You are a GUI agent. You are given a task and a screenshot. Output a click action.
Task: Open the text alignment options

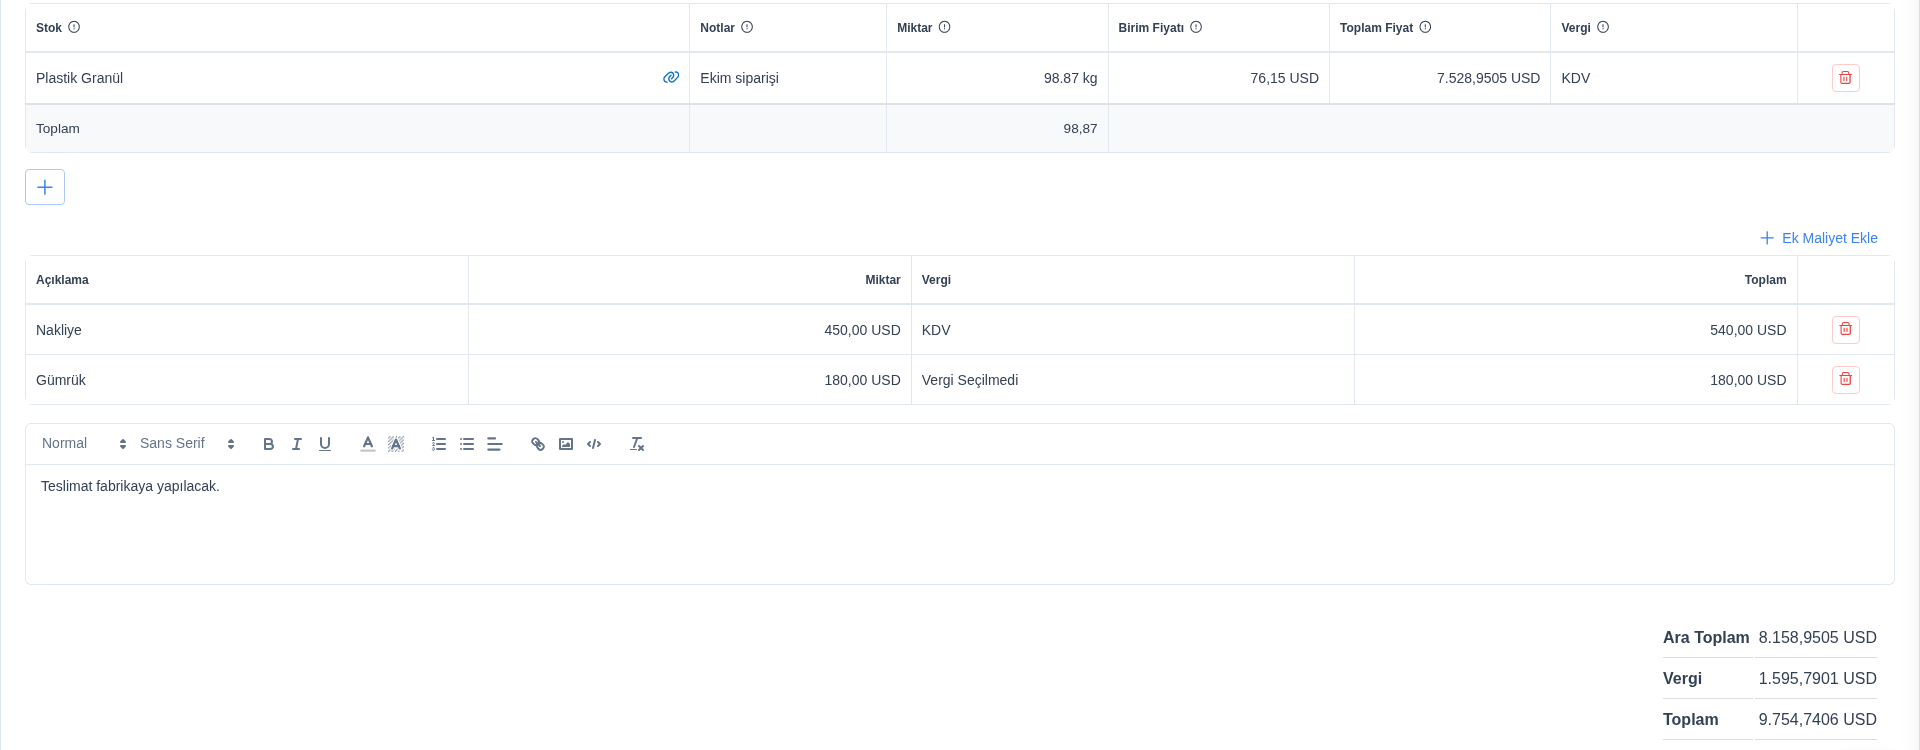pos(495,444)
